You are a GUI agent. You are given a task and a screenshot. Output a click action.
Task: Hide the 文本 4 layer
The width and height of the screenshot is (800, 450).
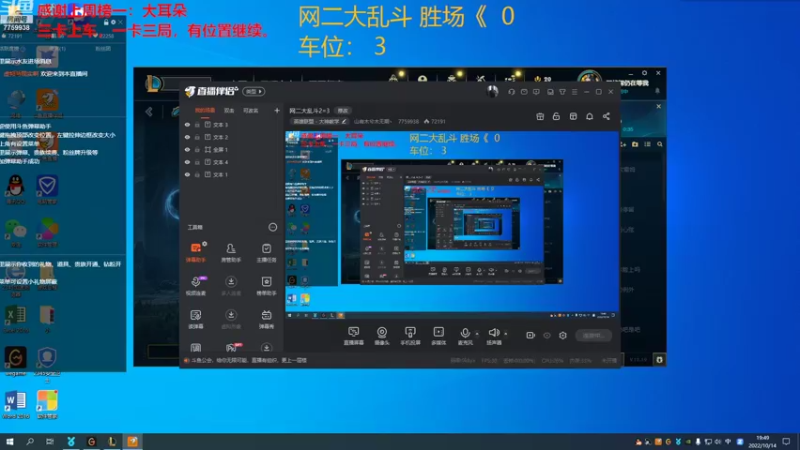click(x=187, y=162)
